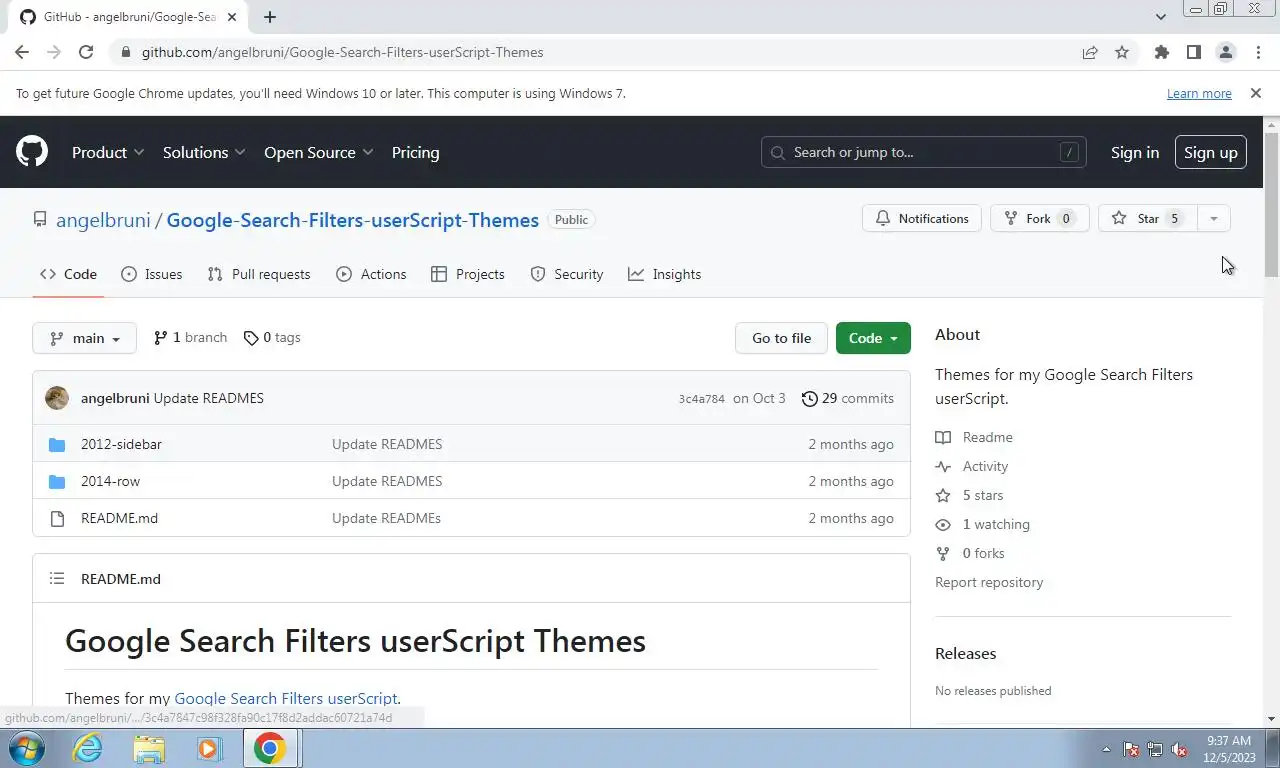
Task: View the 5 stars list
Action: pos(969,495)
